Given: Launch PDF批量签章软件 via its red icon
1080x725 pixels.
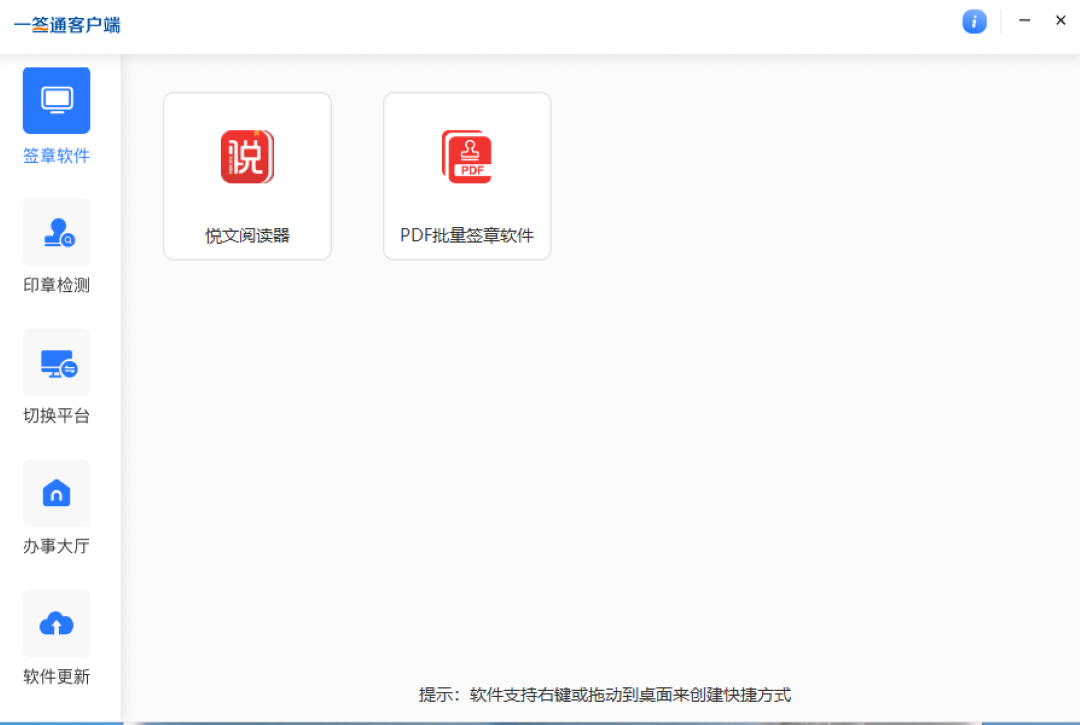Looking at the screenshot, I should click(466, 156).
